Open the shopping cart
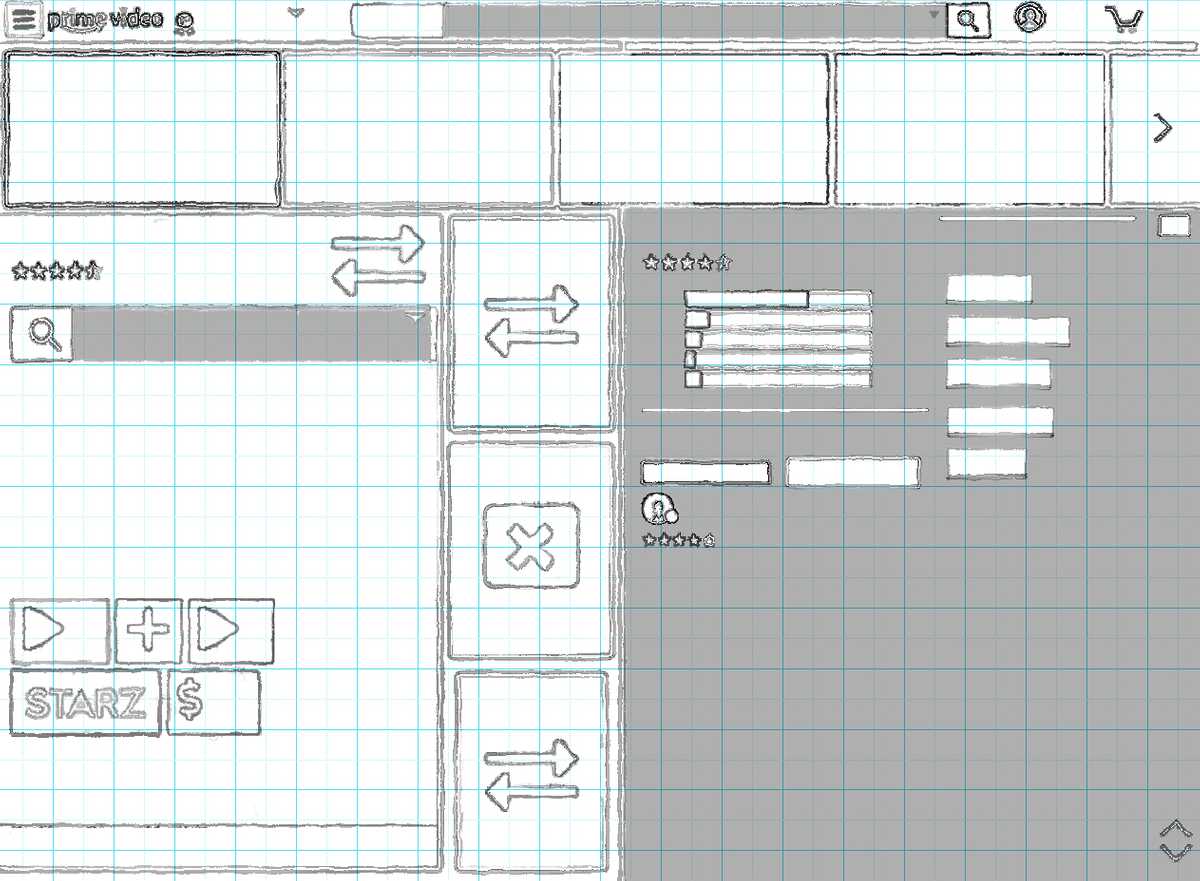Viewport: 1200px width, 881px height. tap(1122, 18)
